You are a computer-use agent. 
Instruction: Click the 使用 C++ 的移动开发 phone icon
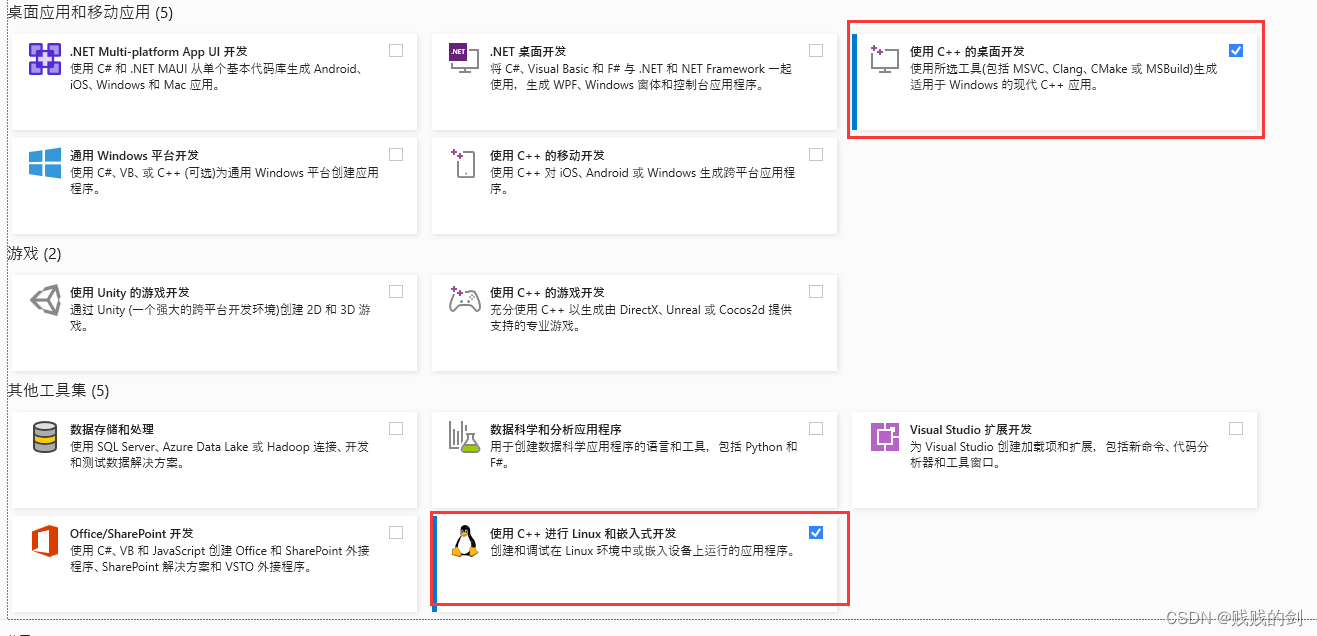tap(463, 164)
